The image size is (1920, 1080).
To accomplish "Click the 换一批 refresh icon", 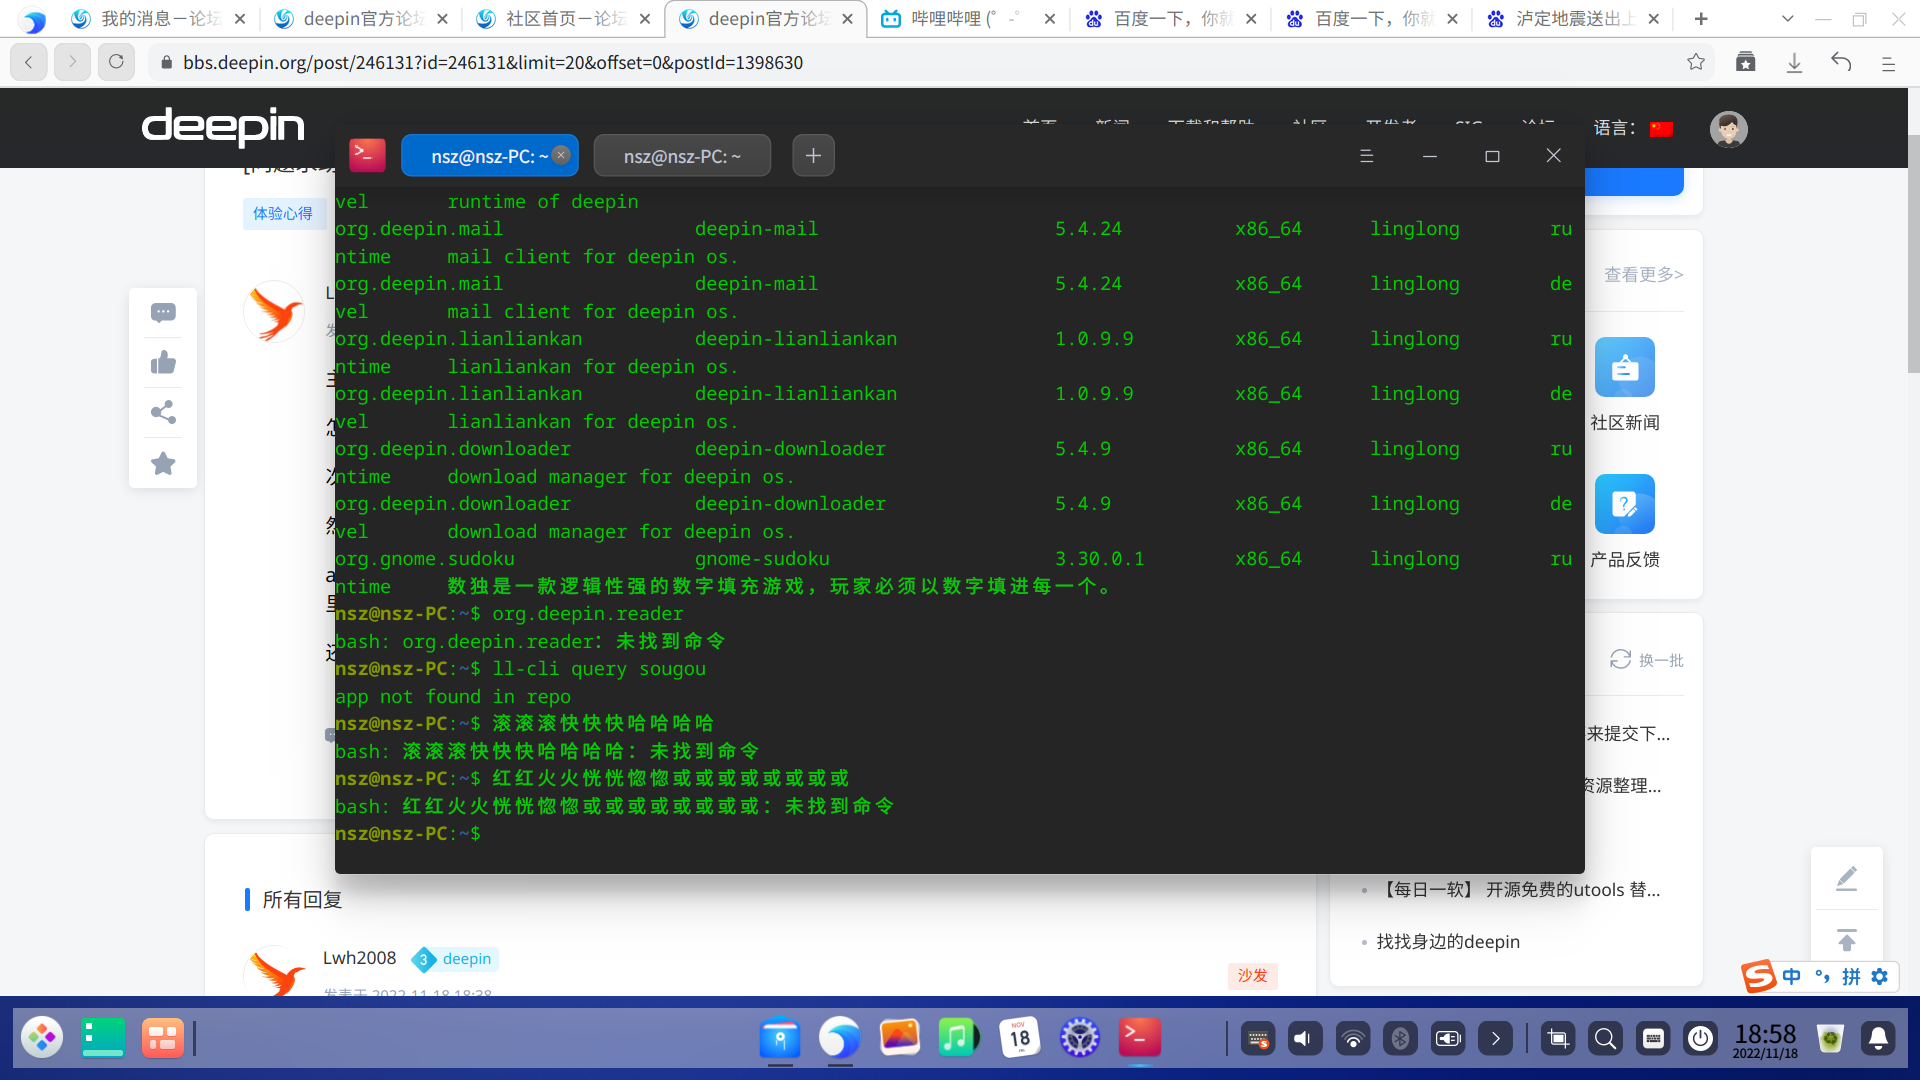I will [1620, 659].
